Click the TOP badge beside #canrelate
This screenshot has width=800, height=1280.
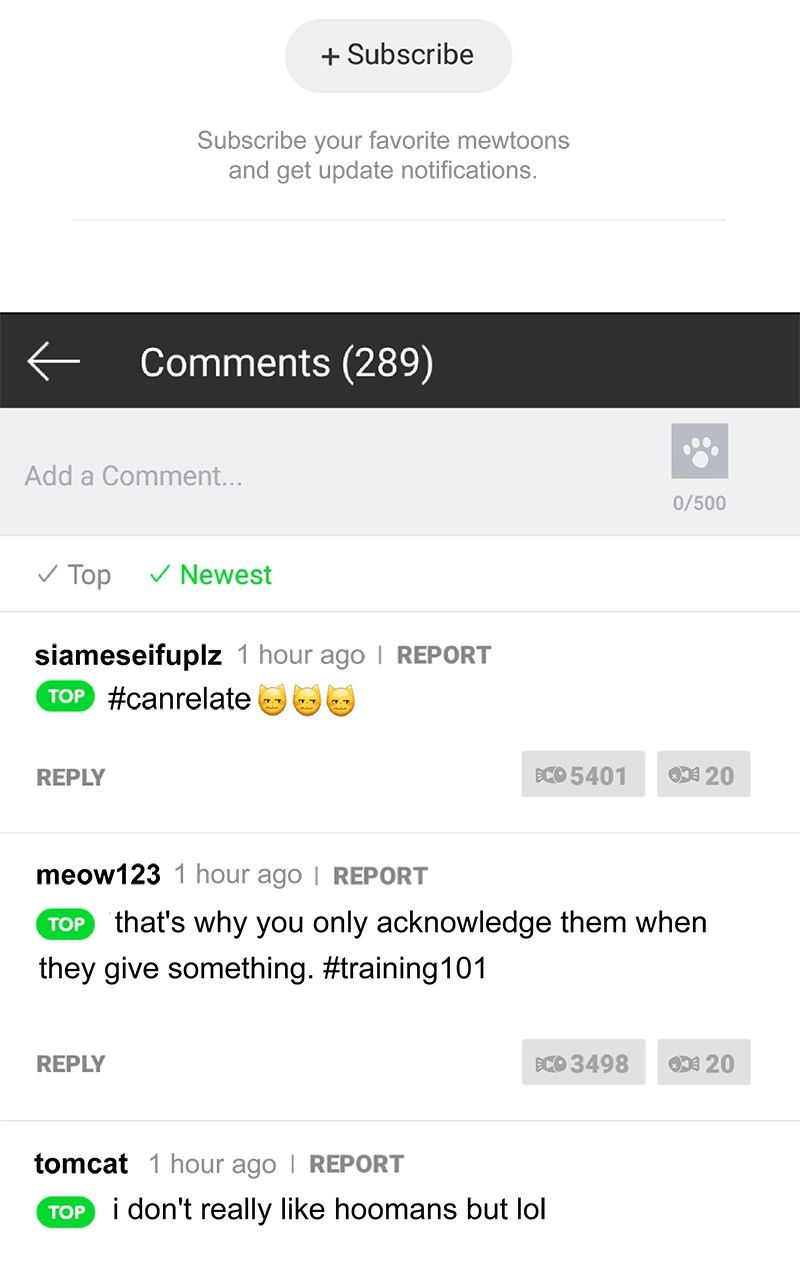click(66, 697)
